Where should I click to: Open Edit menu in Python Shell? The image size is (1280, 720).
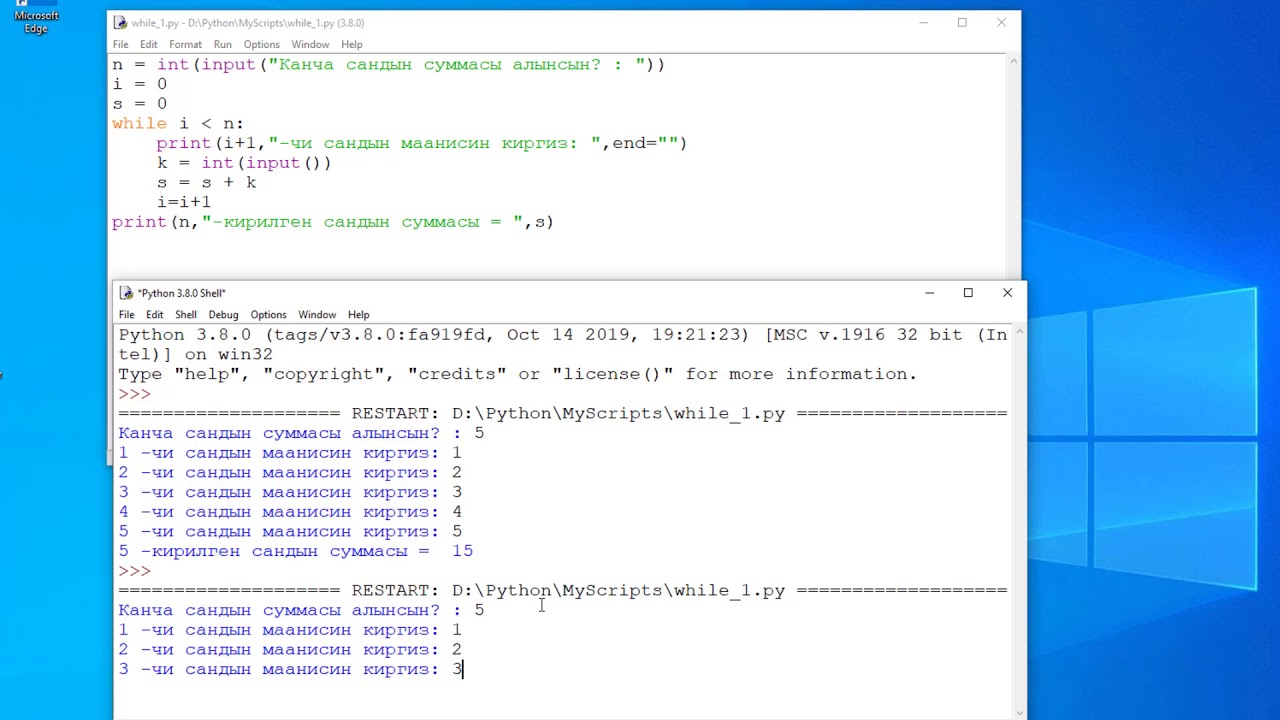click(x=155, y=315)
